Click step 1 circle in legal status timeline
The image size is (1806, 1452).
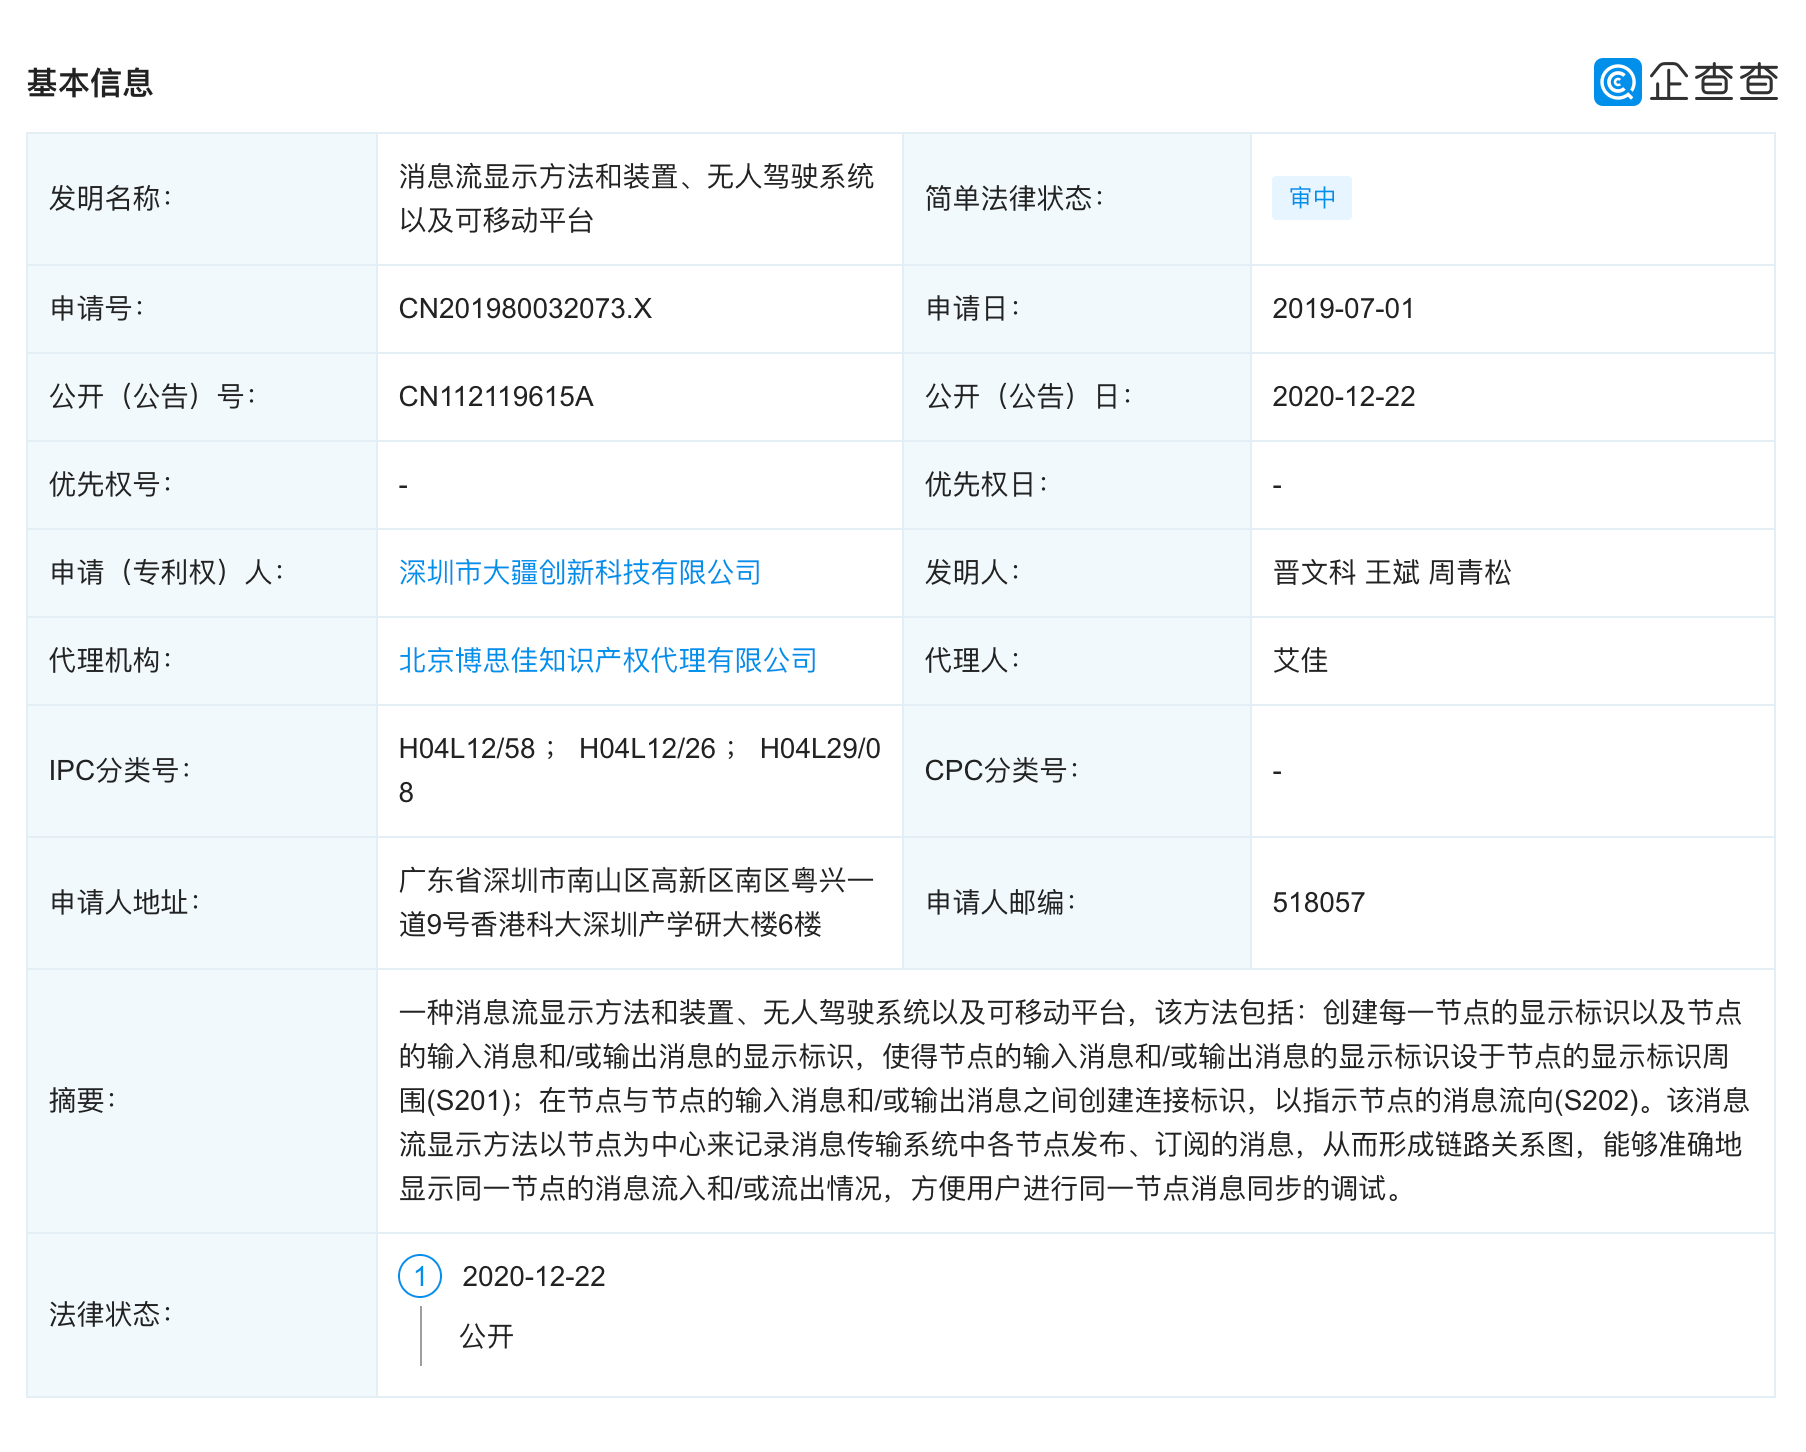pos(420,1276)
